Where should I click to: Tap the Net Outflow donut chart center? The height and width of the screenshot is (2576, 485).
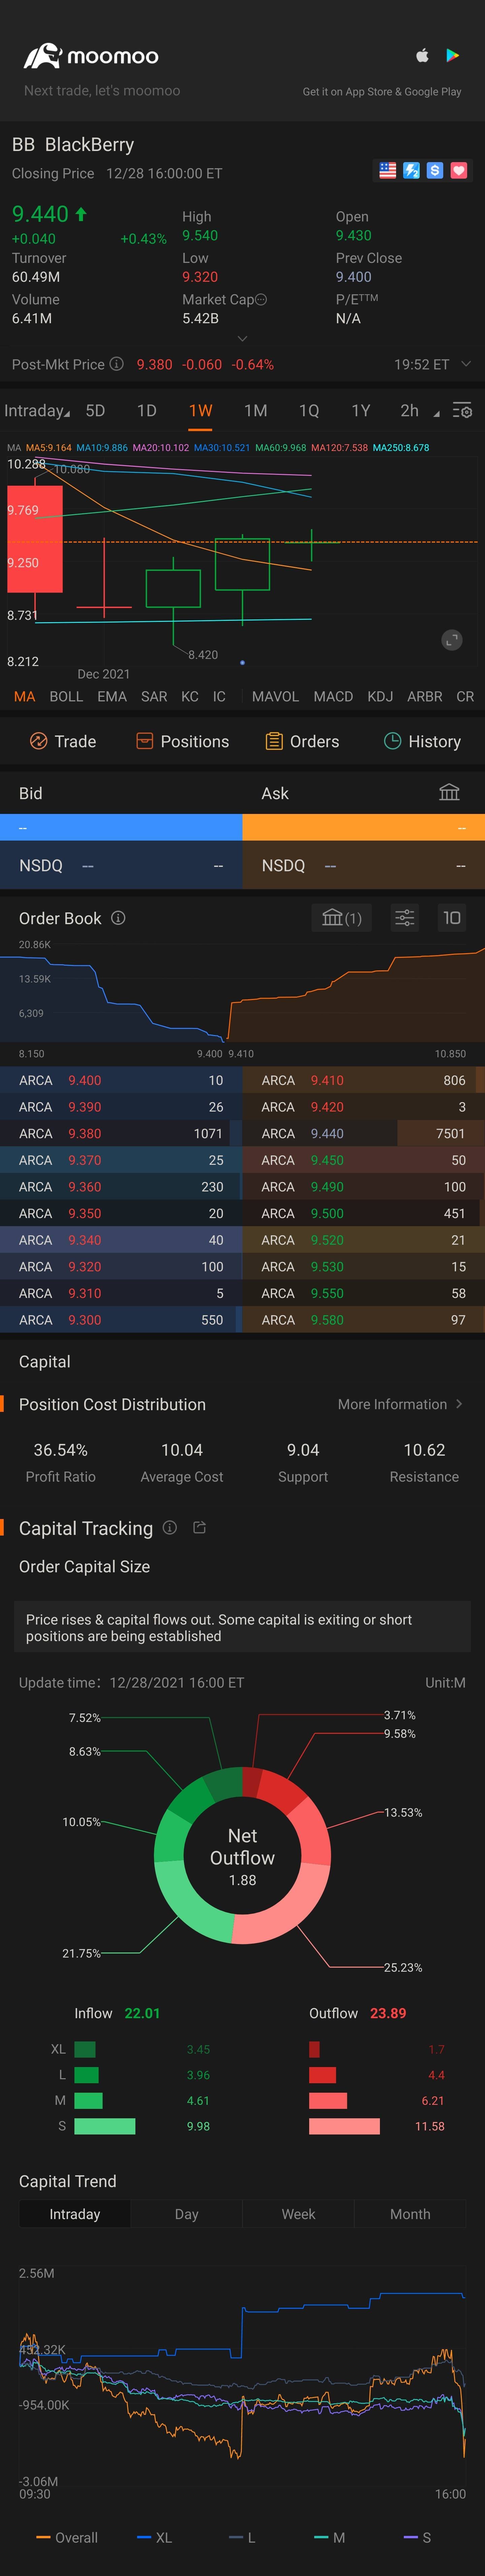[242, 1856]
